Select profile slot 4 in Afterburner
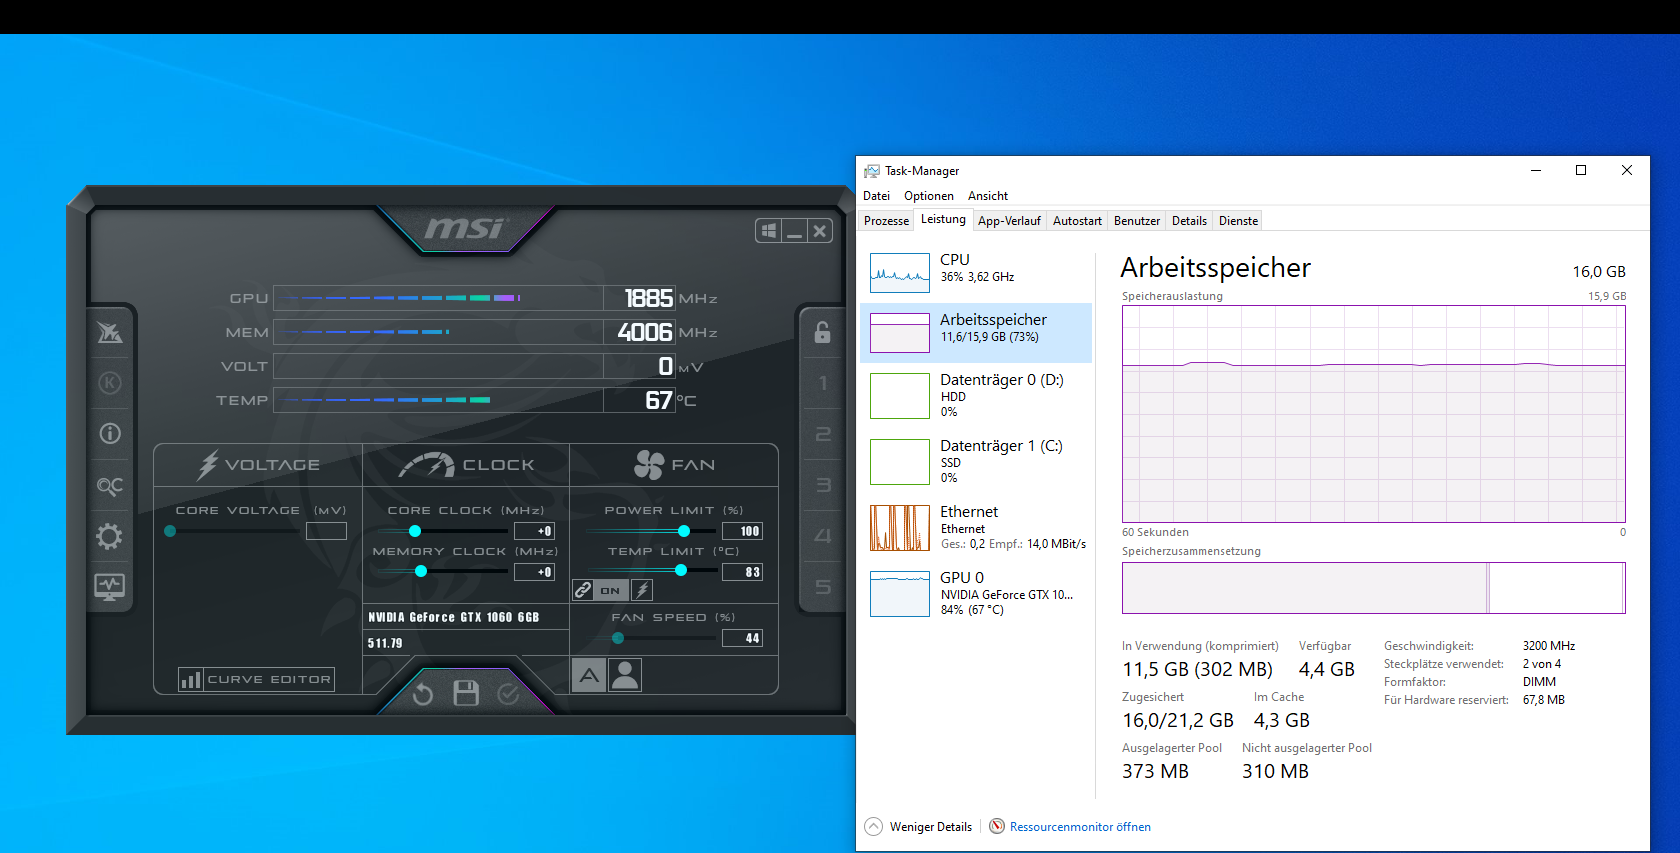The image size is (1680, 853). click(x=822, y=536)
